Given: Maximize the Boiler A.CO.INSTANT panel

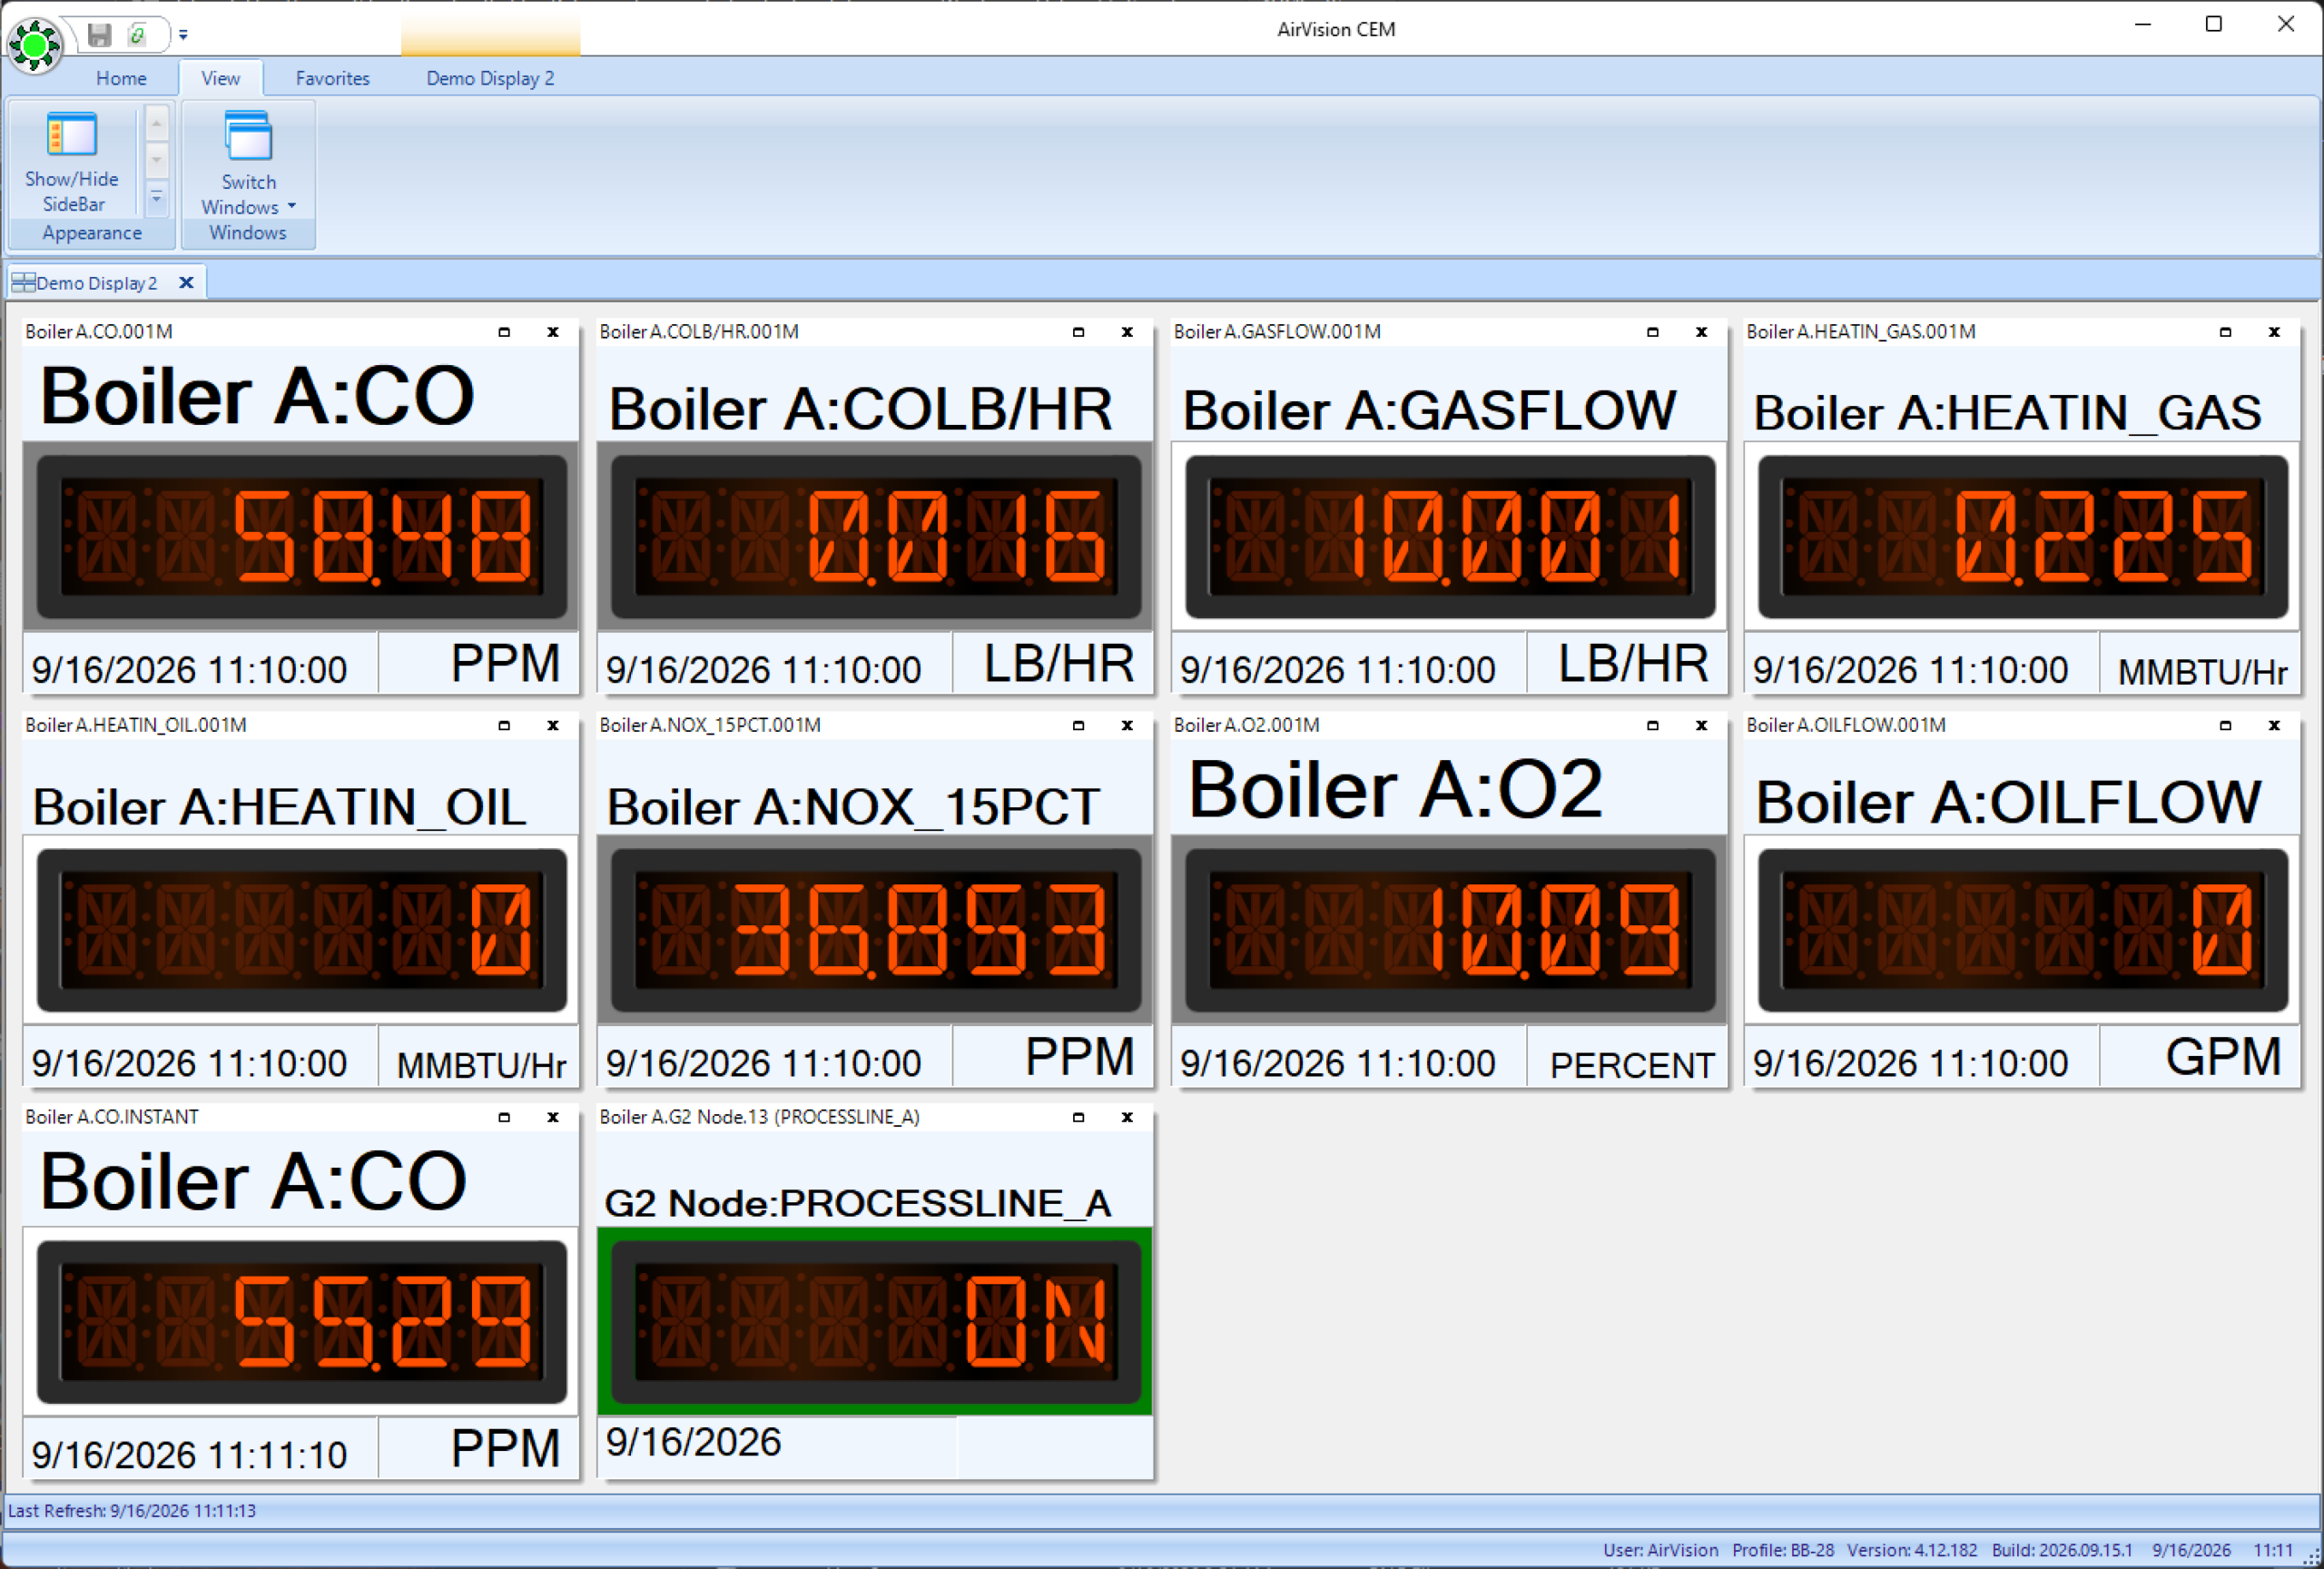Looking at the screenshot, I should pyautogui.click(x=504, y=1117).
